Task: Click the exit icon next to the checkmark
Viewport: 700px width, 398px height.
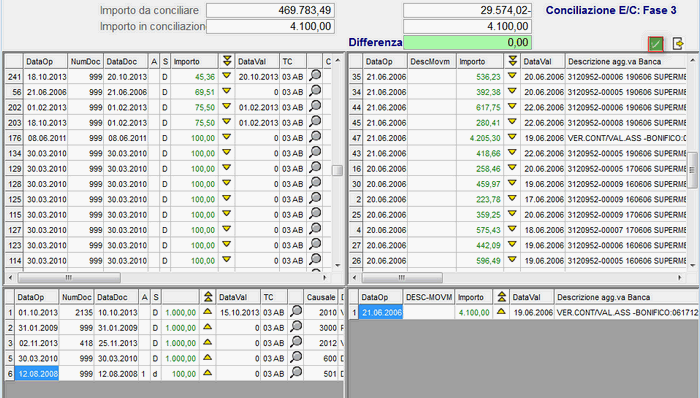Action: [x=678, y=44]
